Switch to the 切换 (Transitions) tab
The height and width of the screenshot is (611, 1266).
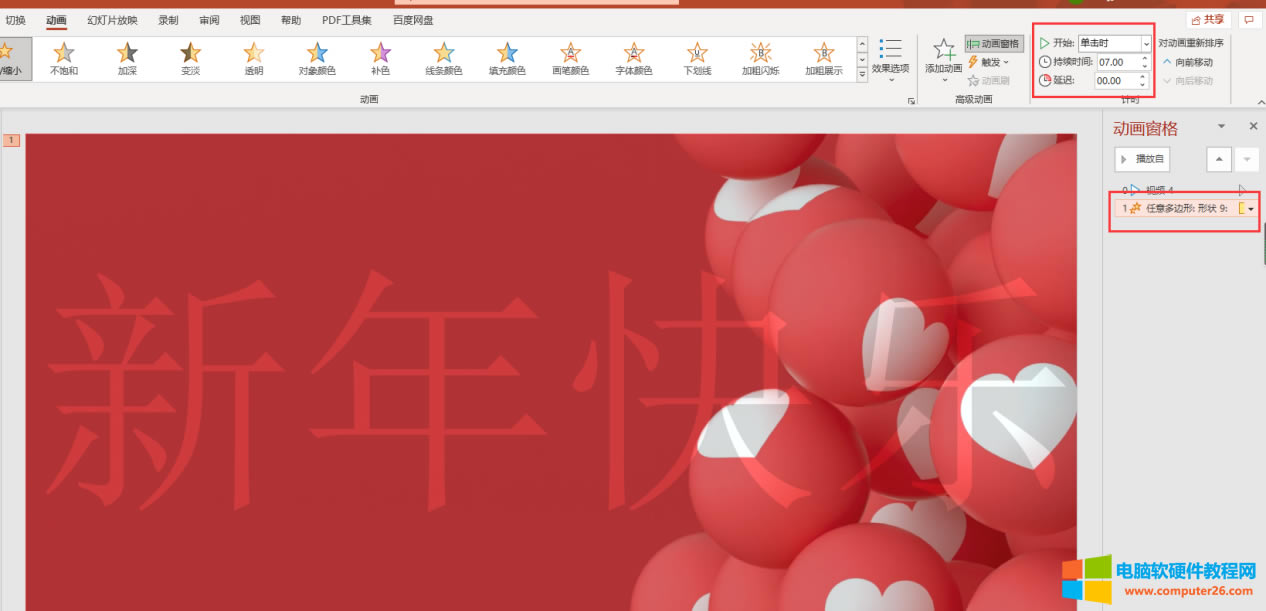(16, 20)
